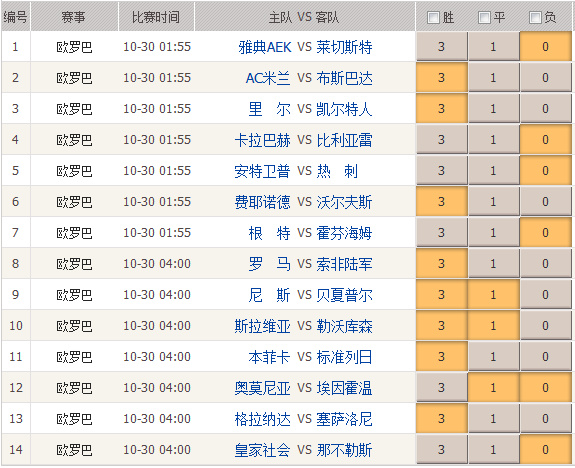This screenshot has height=468, width=575.
Task: Open AC米兰 team link
Action: coord(268,78)
